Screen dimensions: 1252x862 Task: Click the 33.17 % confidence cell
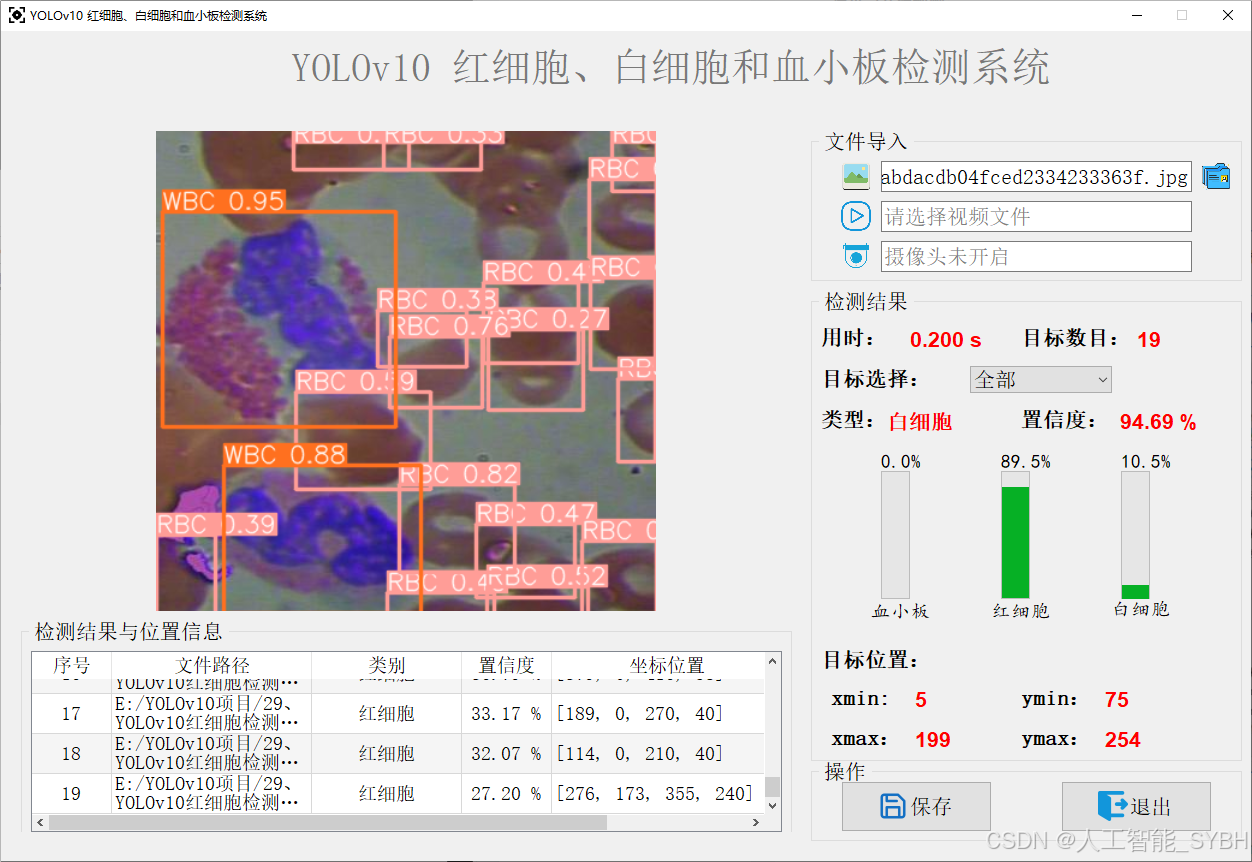tap(507, 714)
